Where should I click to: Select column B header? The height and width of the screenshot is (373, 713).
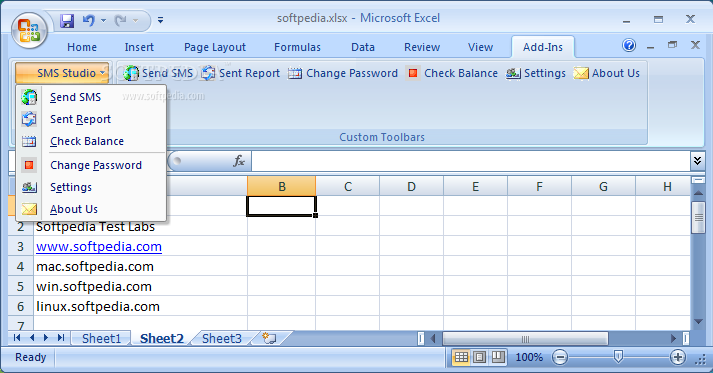pos(281,186)
